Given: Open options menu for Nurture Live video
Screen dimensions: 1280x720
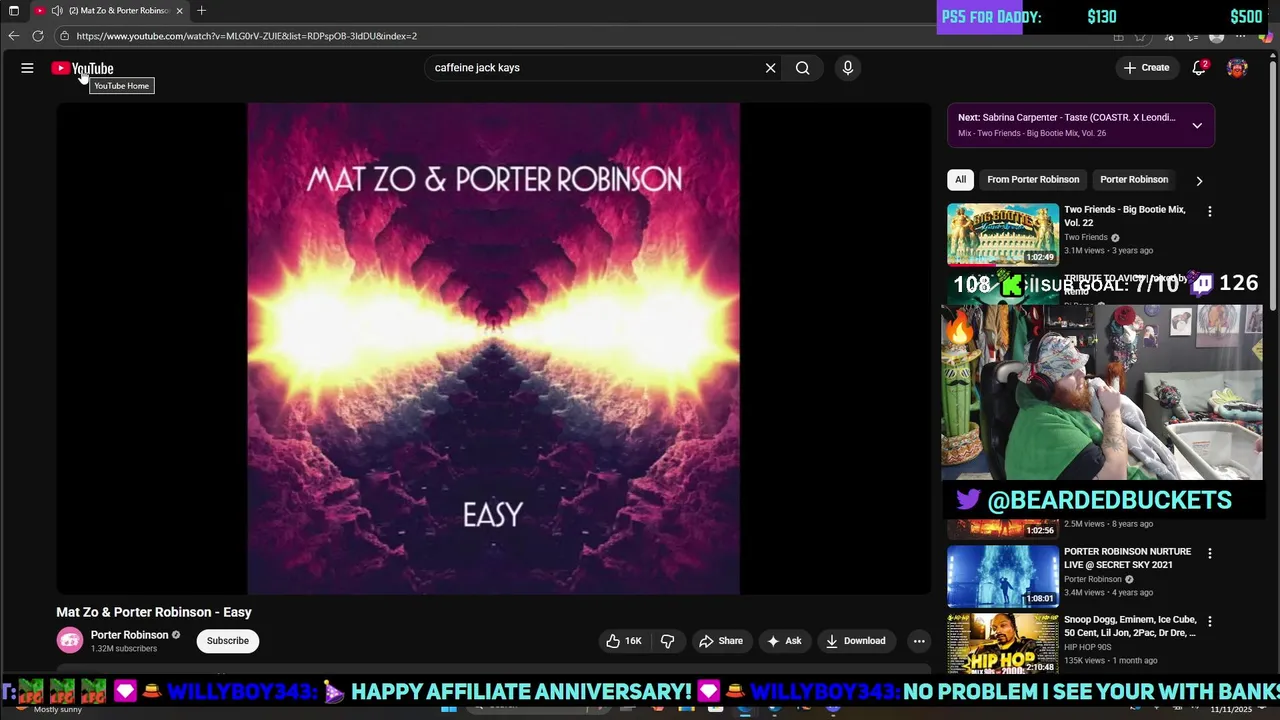Looking at the screenshot, I should click(1209, 554).
